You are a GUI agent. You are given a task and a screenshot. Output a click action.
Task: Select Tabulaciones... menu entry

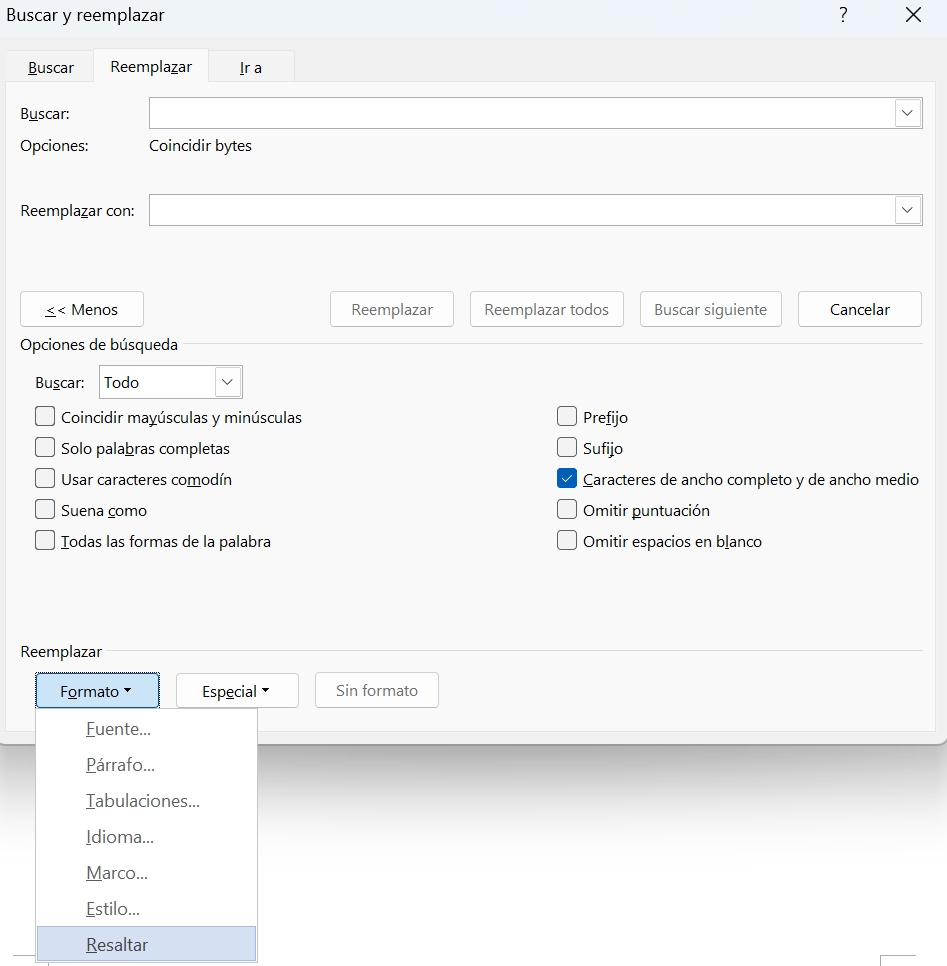(147, 801)
